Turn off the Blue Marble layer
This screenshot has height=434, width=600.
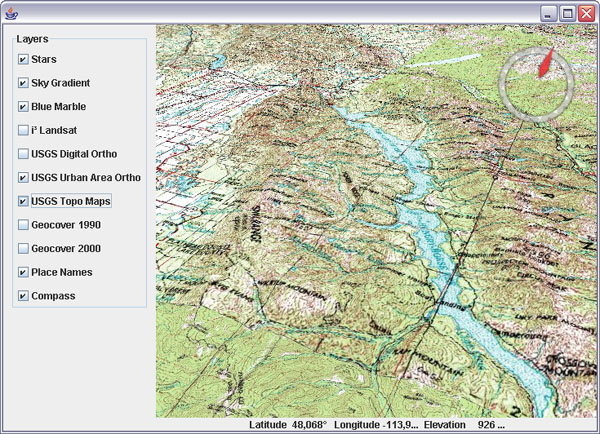(23, 107)
